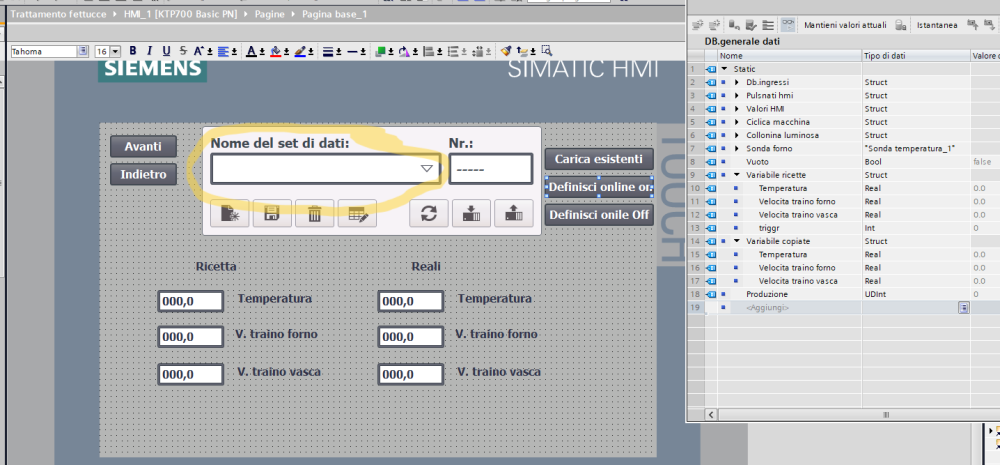Screen dimensions: 1000x465
Task: Toggle bold text formatting
Action: 132,51
